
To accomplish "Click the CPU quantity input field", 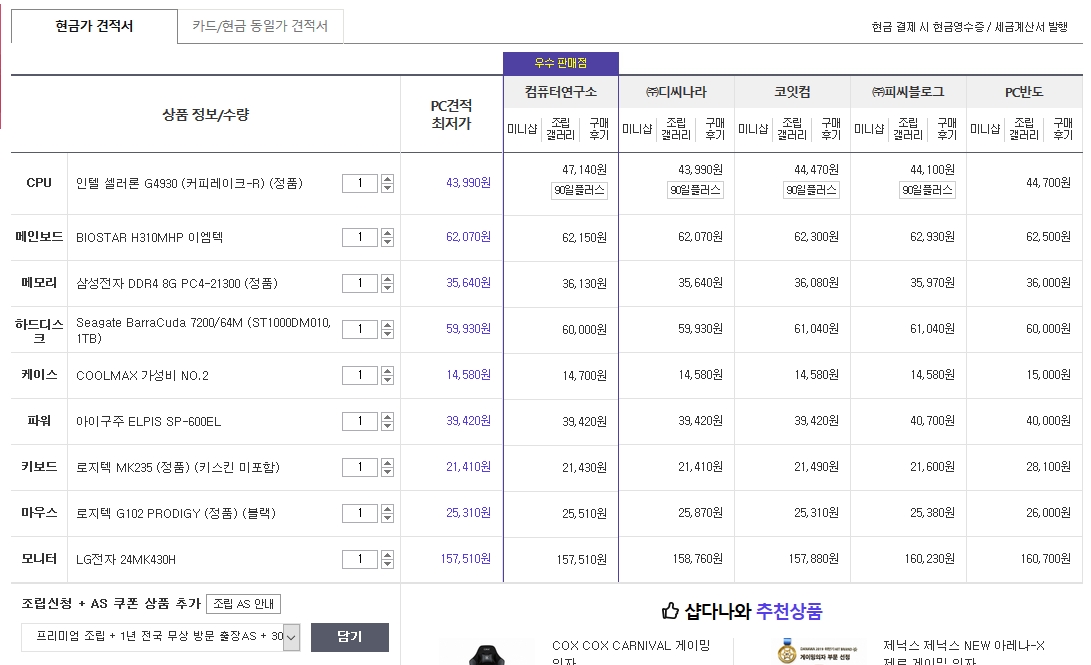I will [360, 183].
